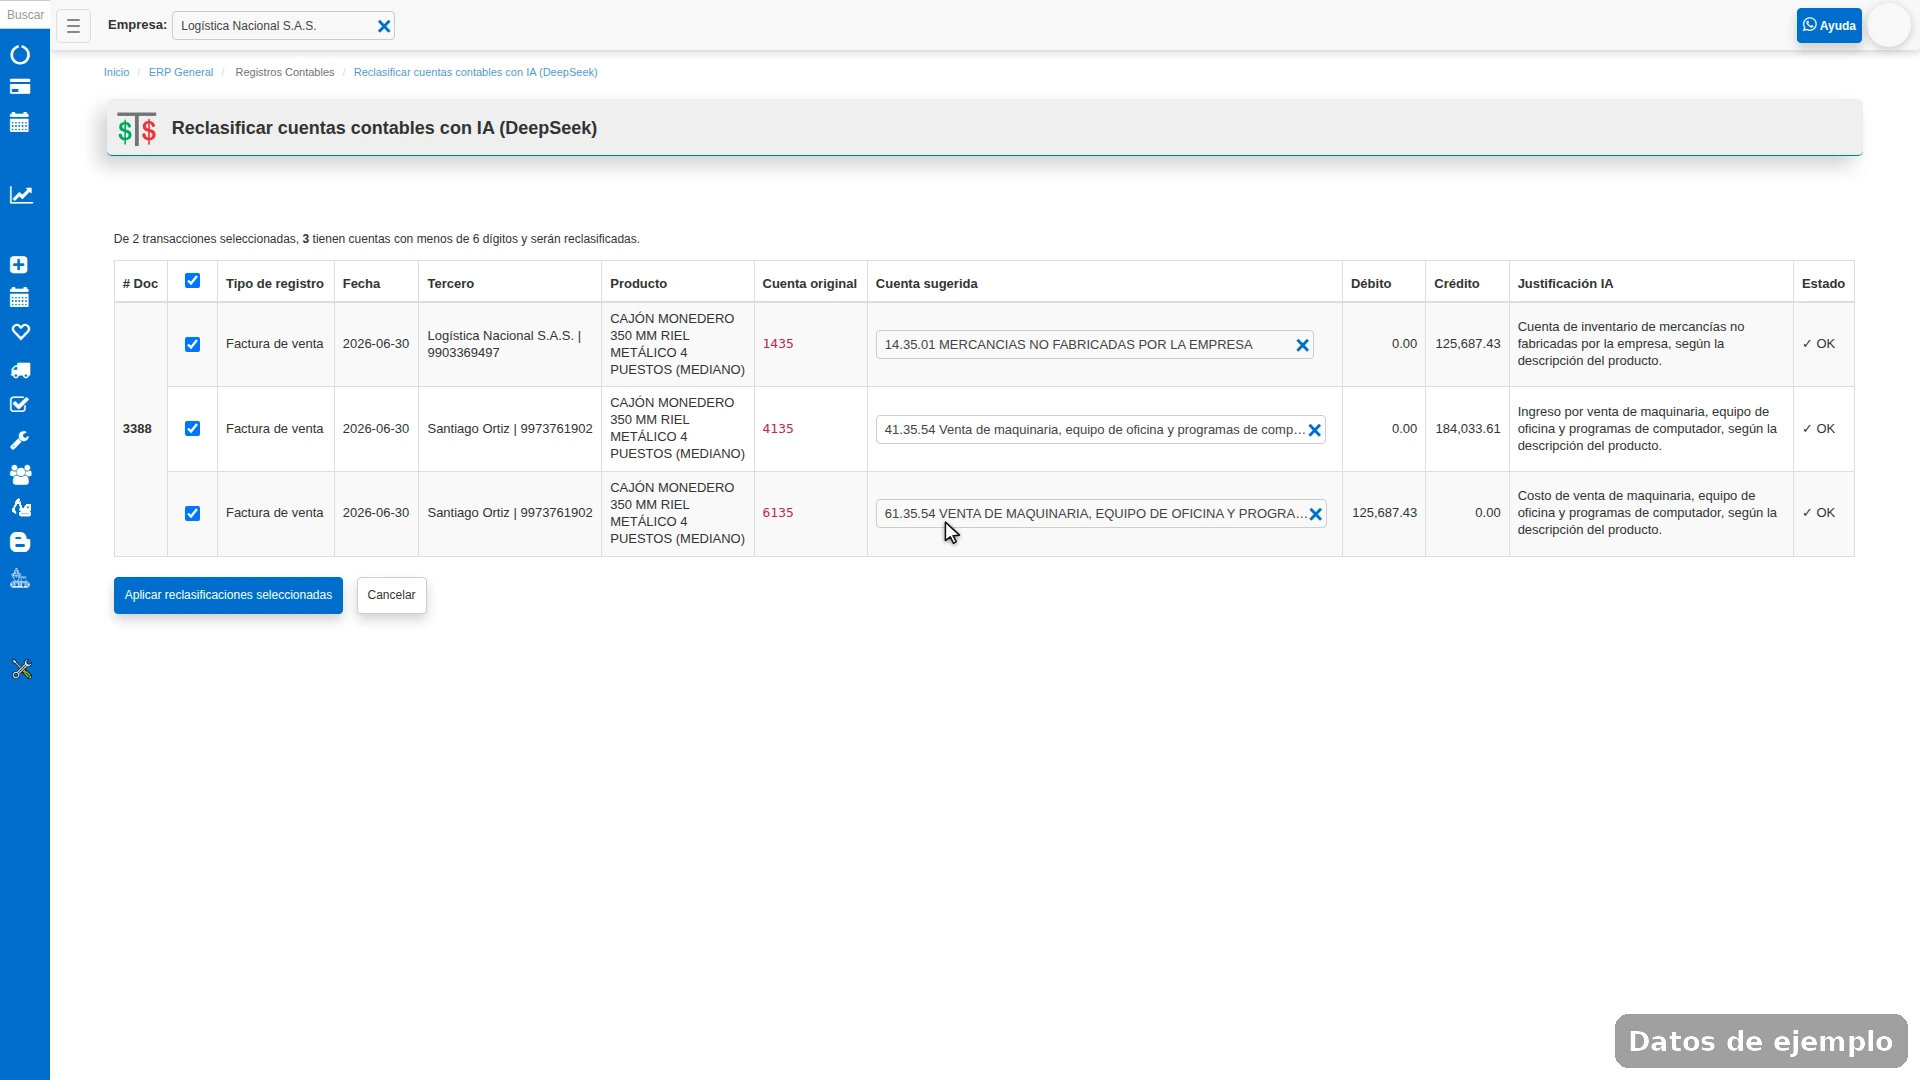
Task: Open the excavator machinery icon
Action: coord(20,508)
